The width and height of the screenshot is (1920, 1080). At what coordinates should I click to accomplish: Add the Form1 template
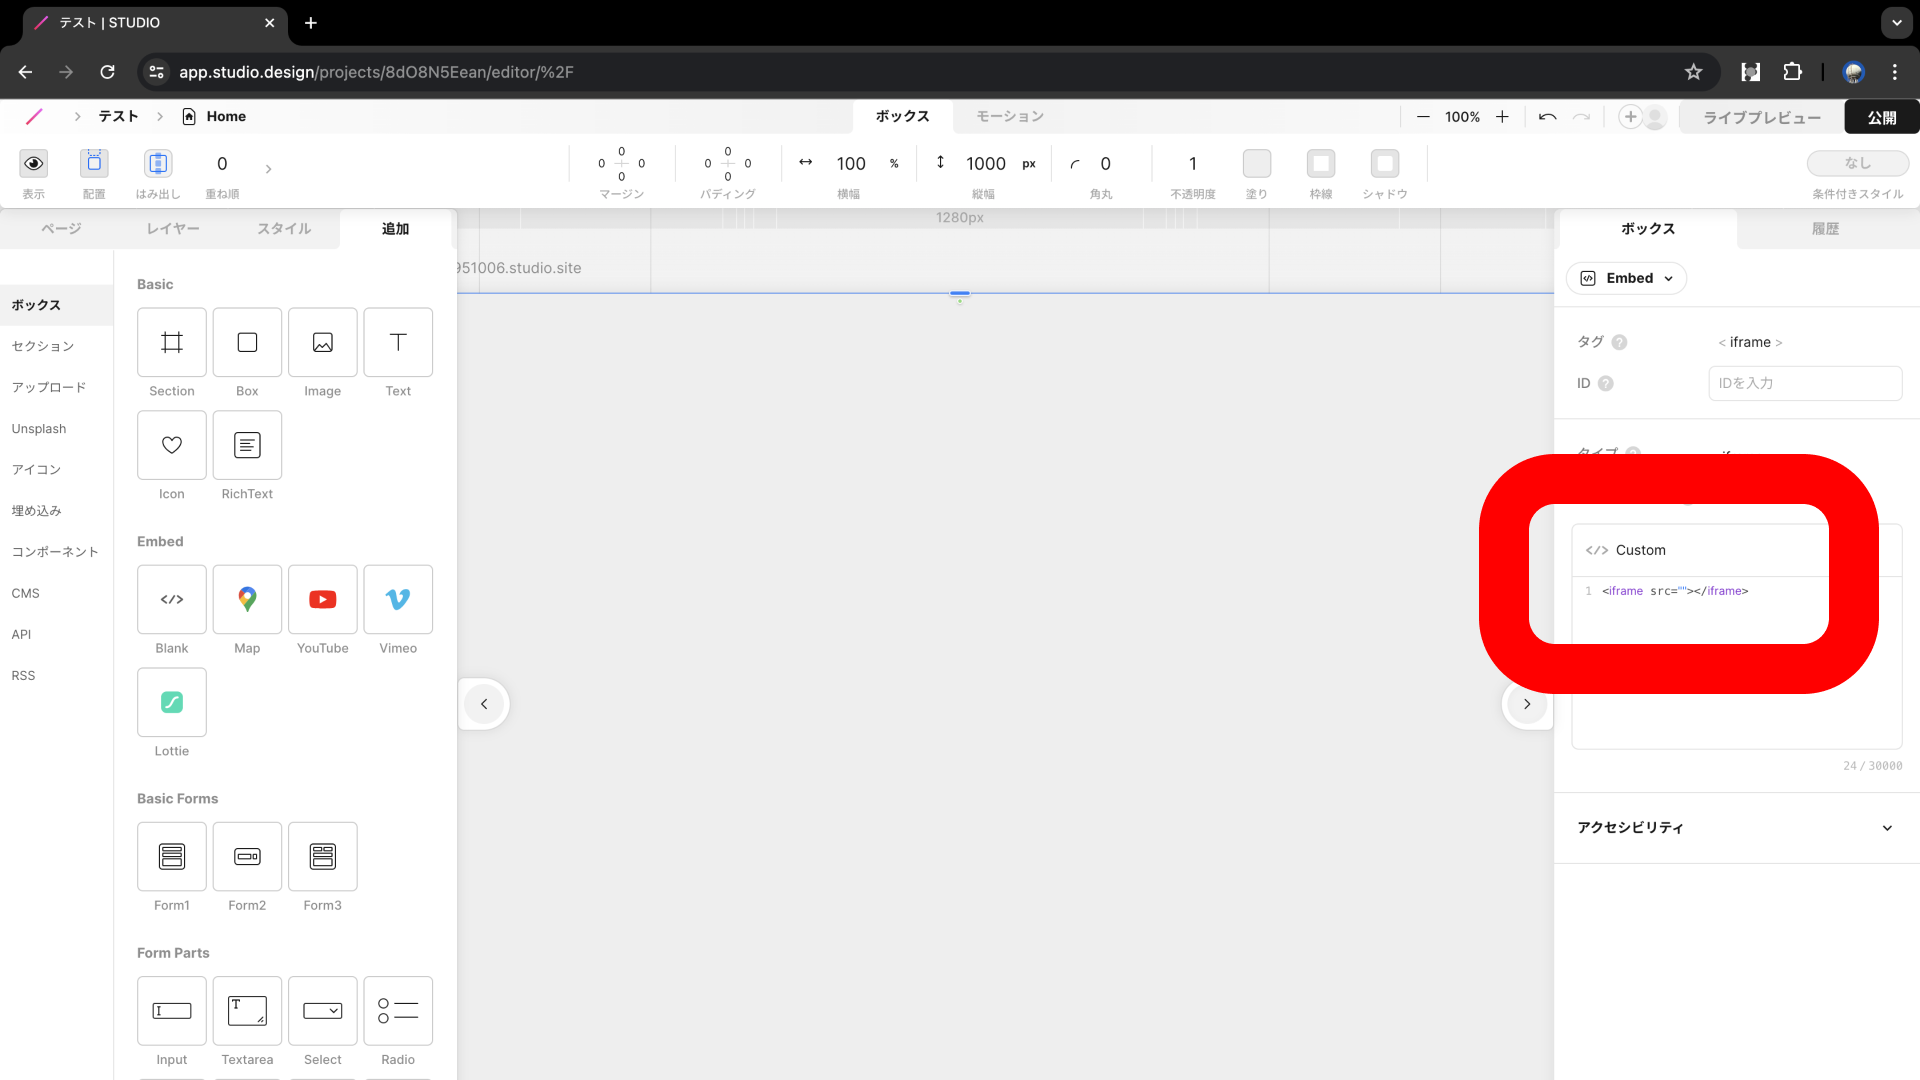pyautogui.click(x=172, y=857)
